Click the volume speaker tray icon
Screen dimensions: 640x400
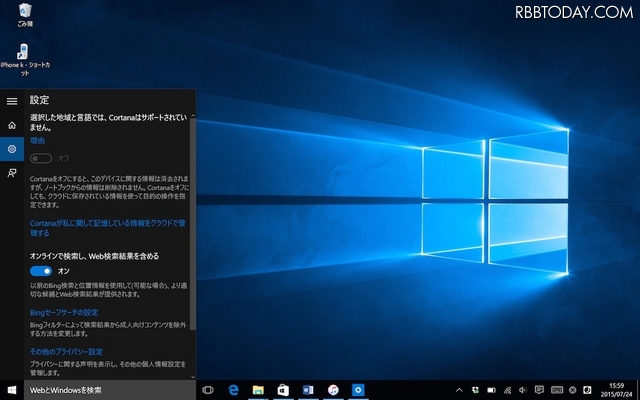click(x=523, y=390)
